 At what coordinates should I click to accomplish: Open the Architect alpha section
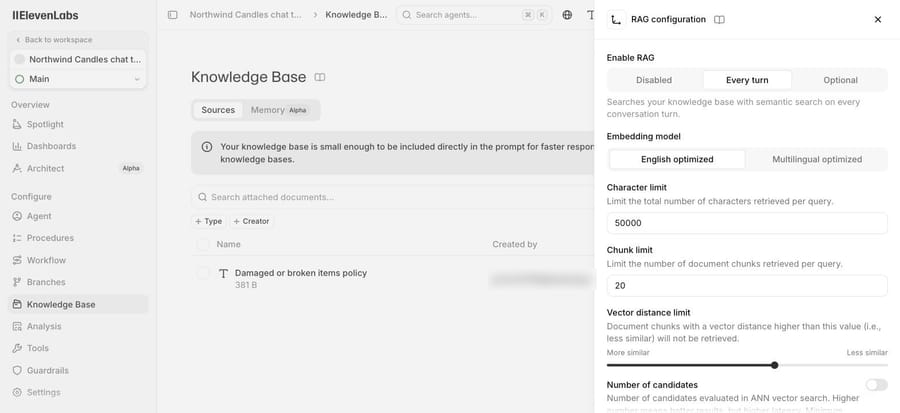[x=78, y=169]
